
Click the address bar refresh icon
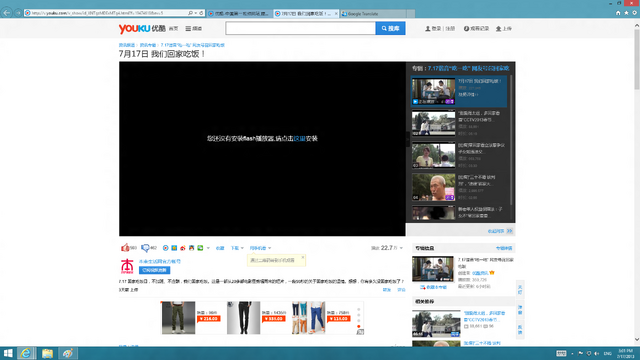tap(201, 13)
